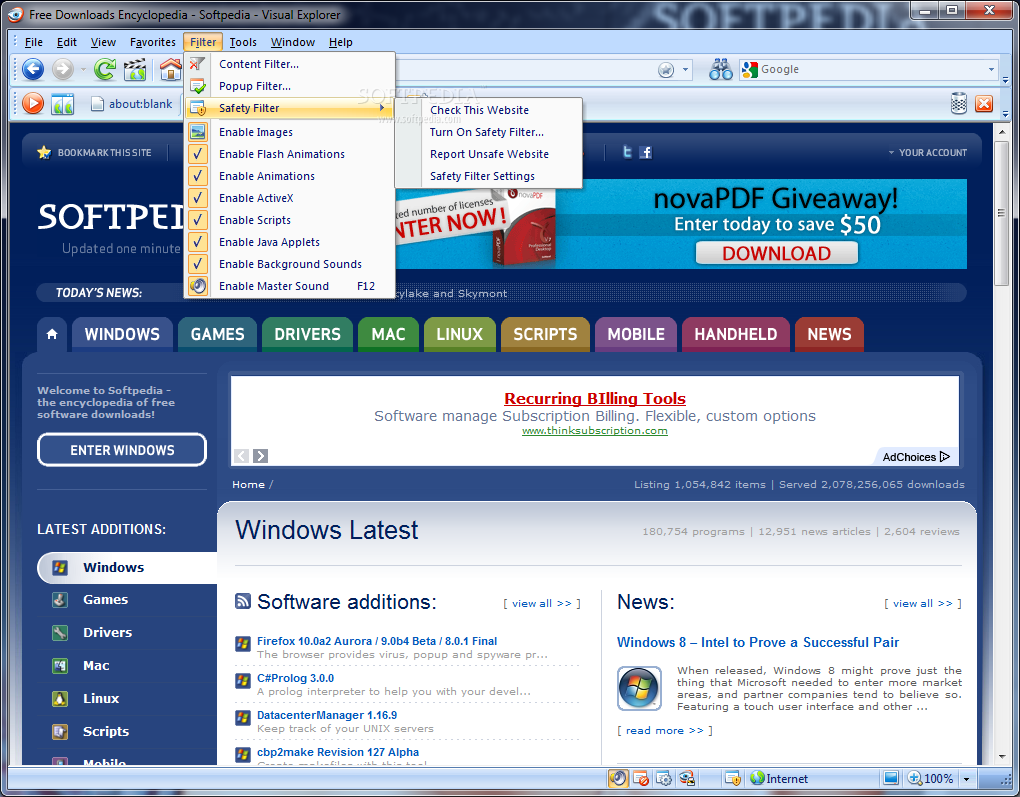1020x797 pixels.
Task: Click the grey Forward arrow button
Action: tap(62, 68)
